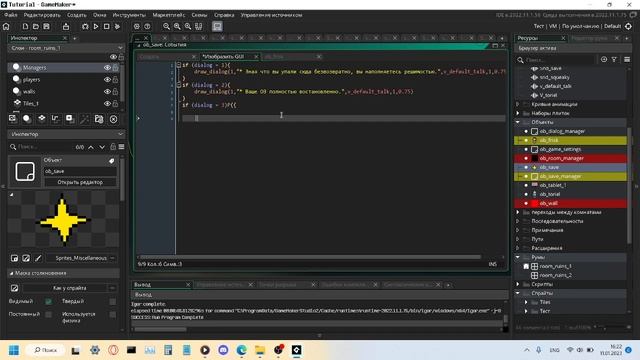This screenshot has width=640, height=360.
Task: Toggle visibility of walls layer
Action: coord(107,91)
